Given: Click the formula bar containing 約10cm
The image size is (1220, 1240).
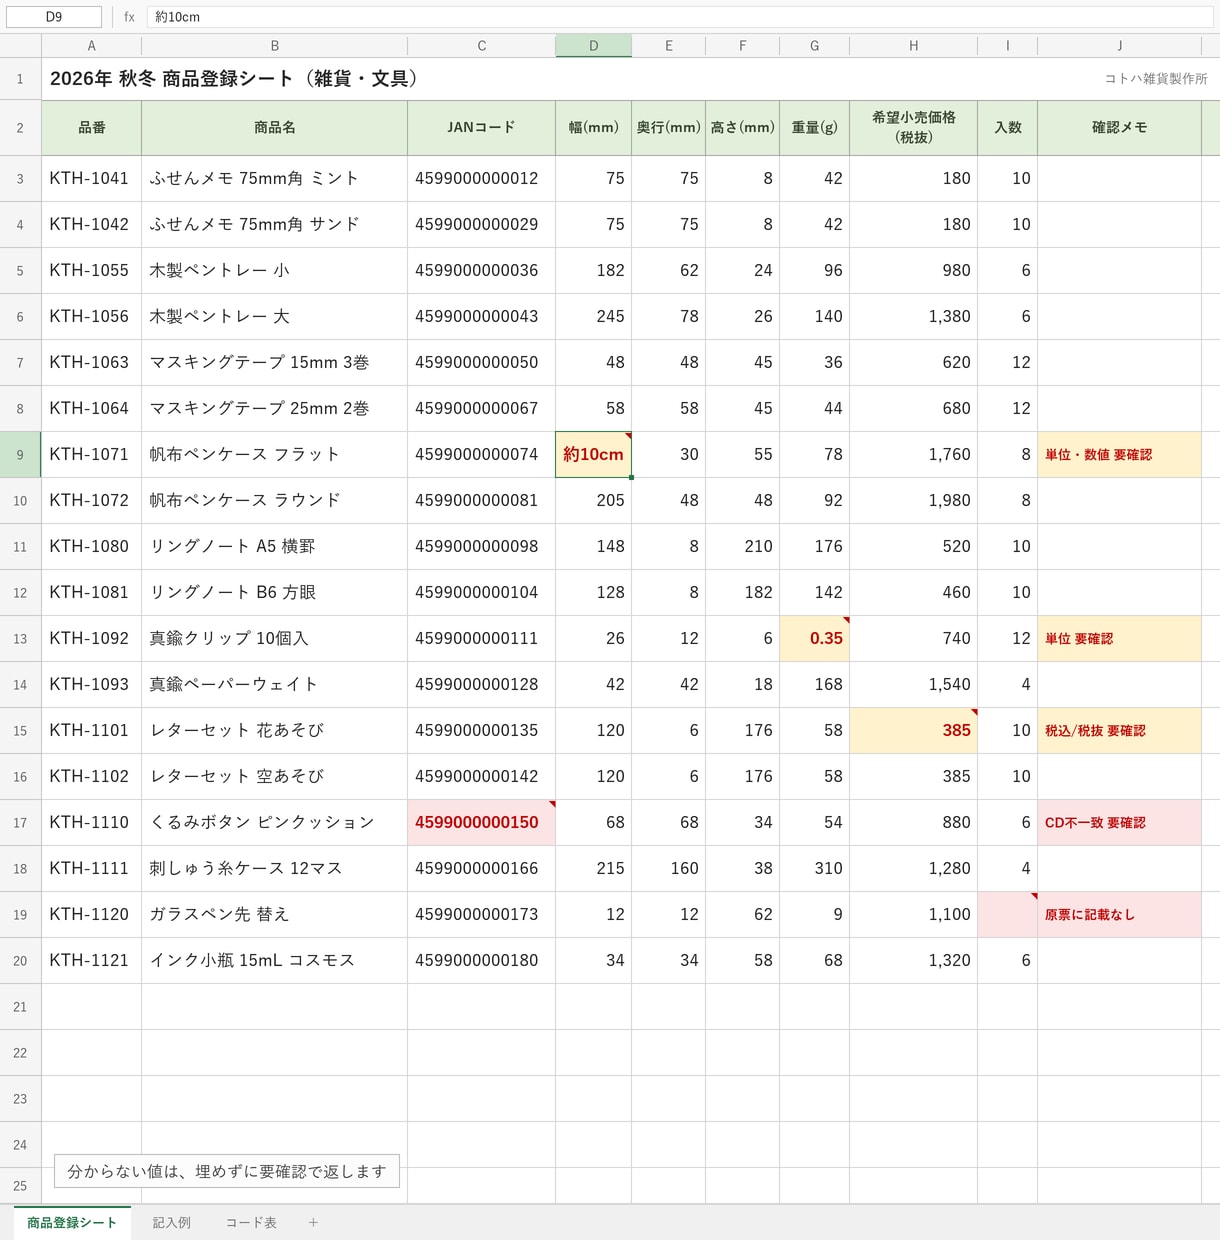Looking at the screenshot, I should point(680,17).
